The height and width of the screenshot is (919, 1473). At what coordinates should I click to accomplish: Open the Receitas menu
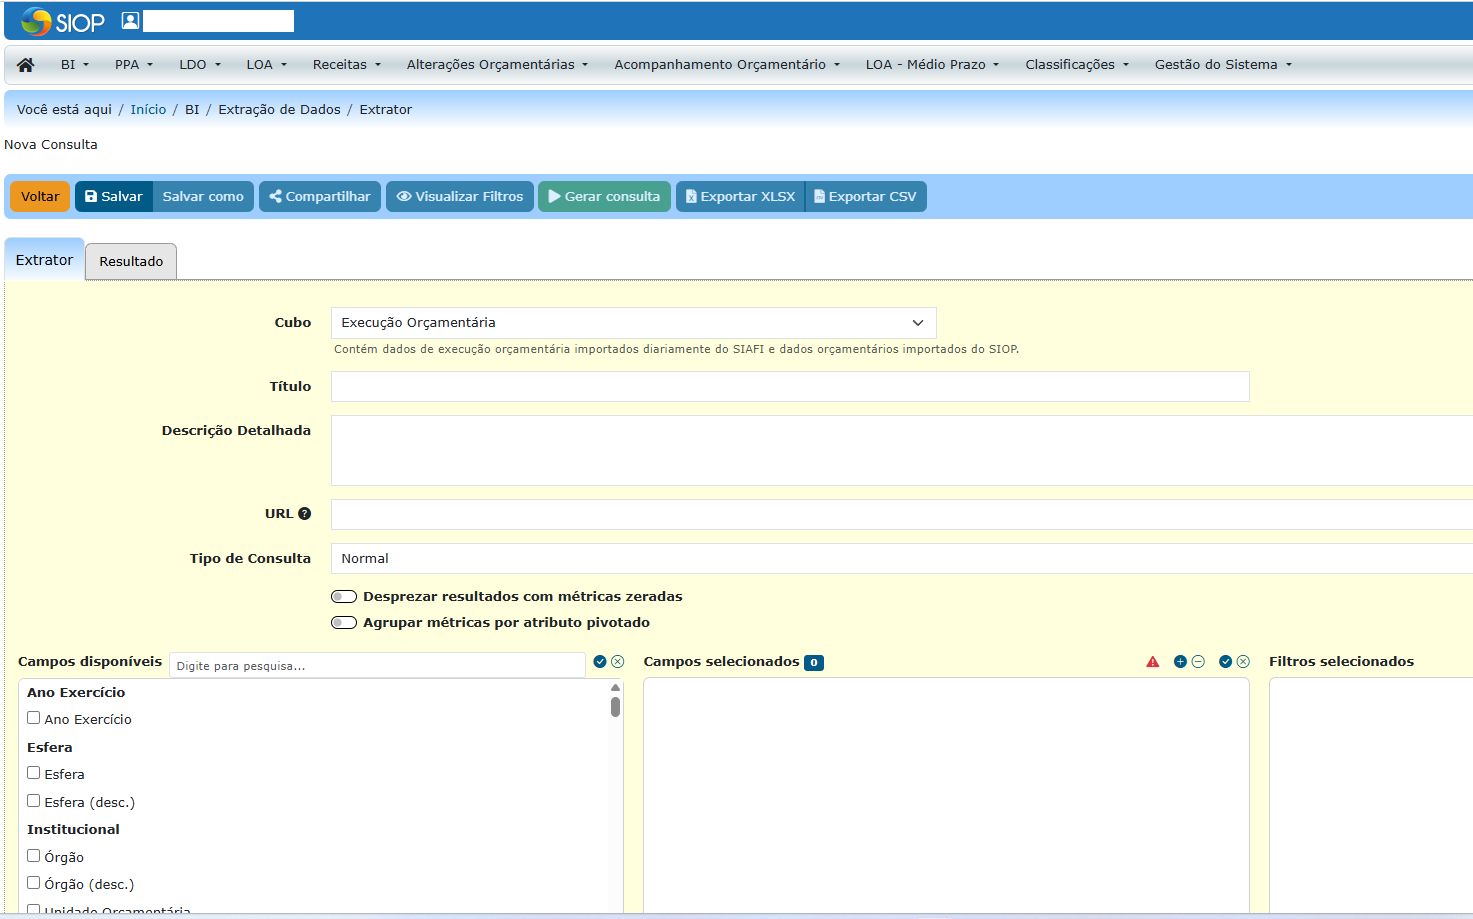pos(347,64)
